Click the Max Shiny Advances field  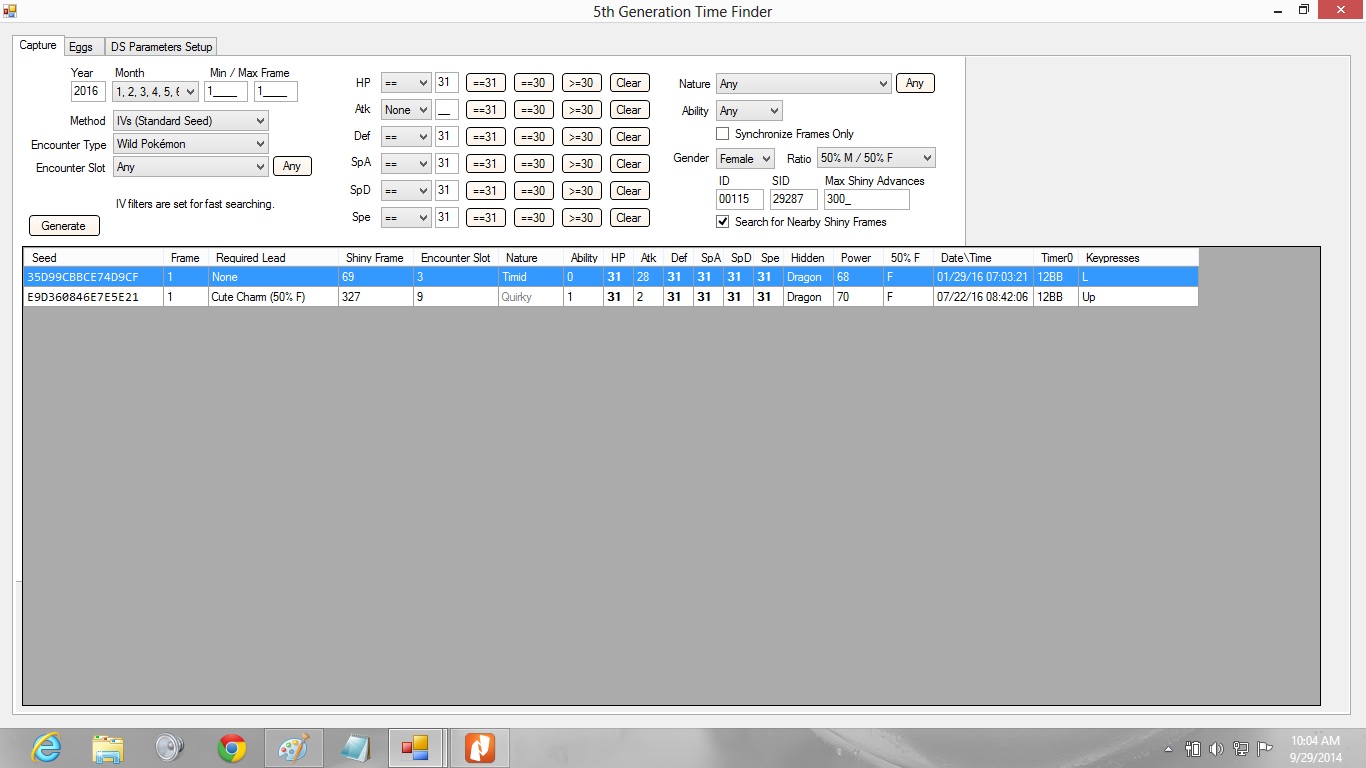[x=866, y=200]
